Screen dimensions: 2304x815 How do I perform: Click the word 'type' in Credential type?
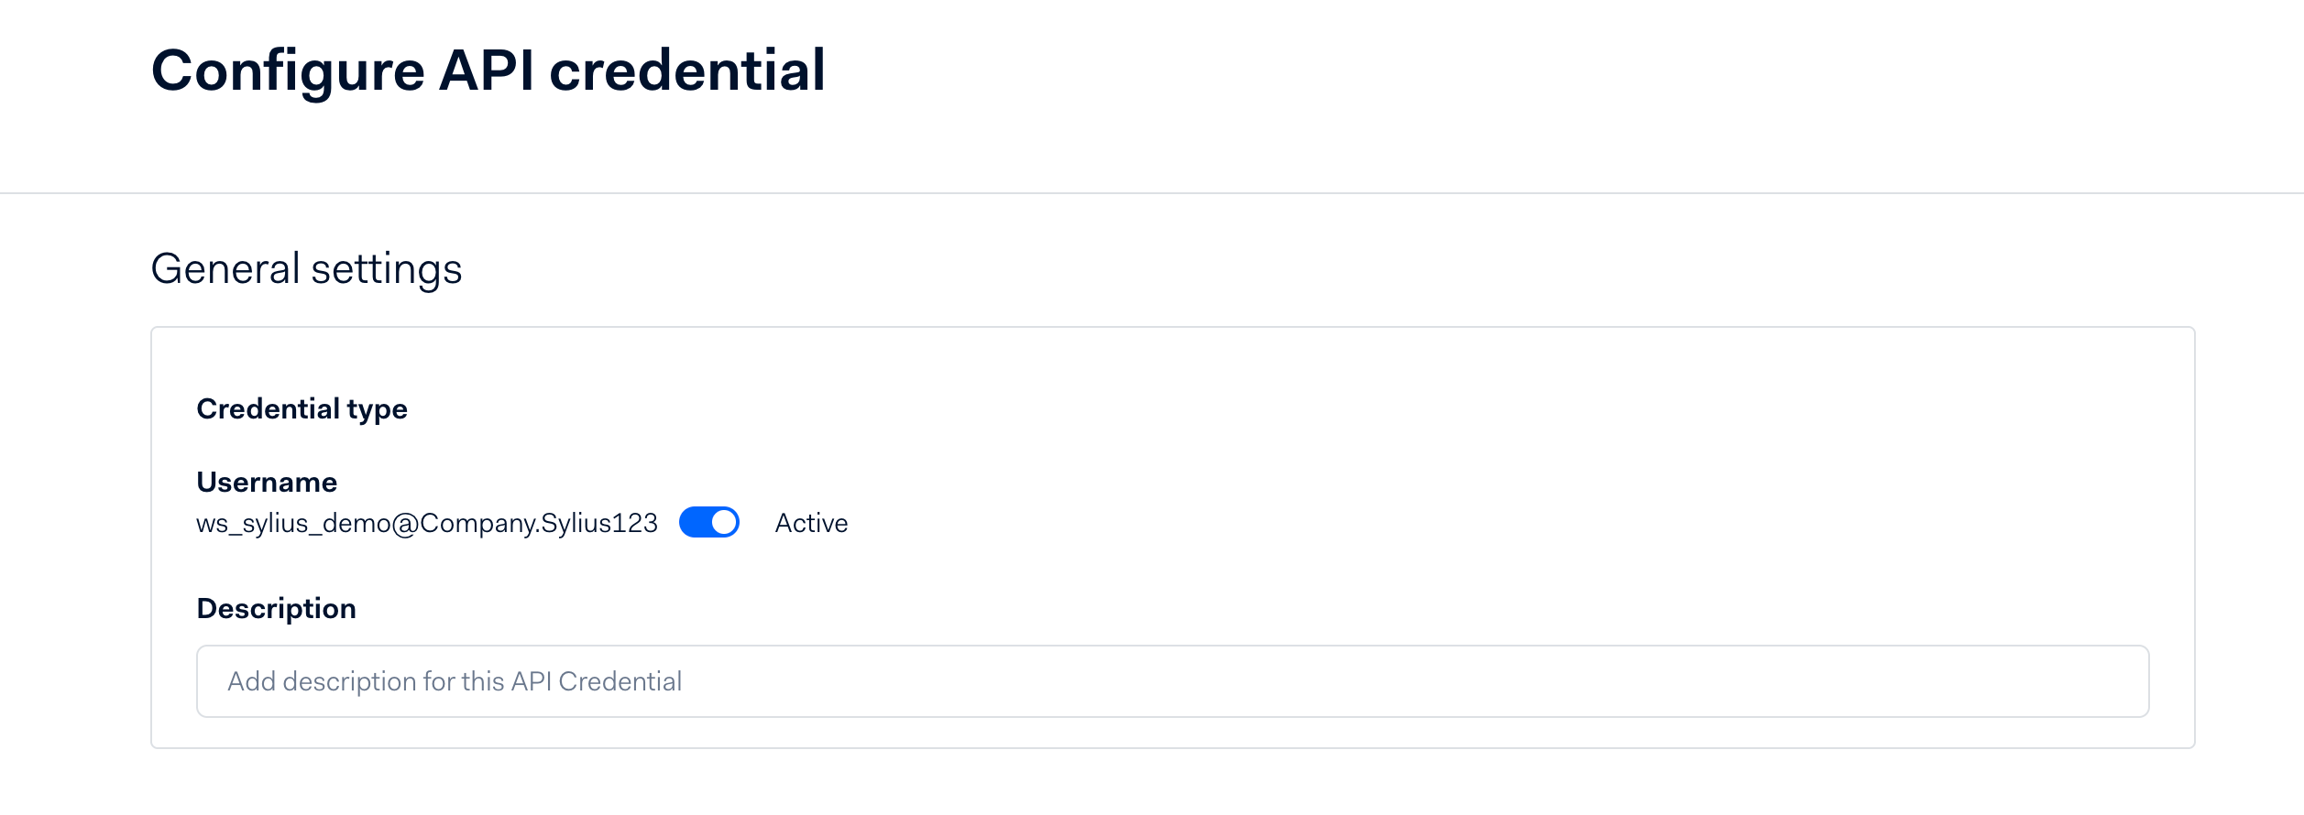coord(377,409)
